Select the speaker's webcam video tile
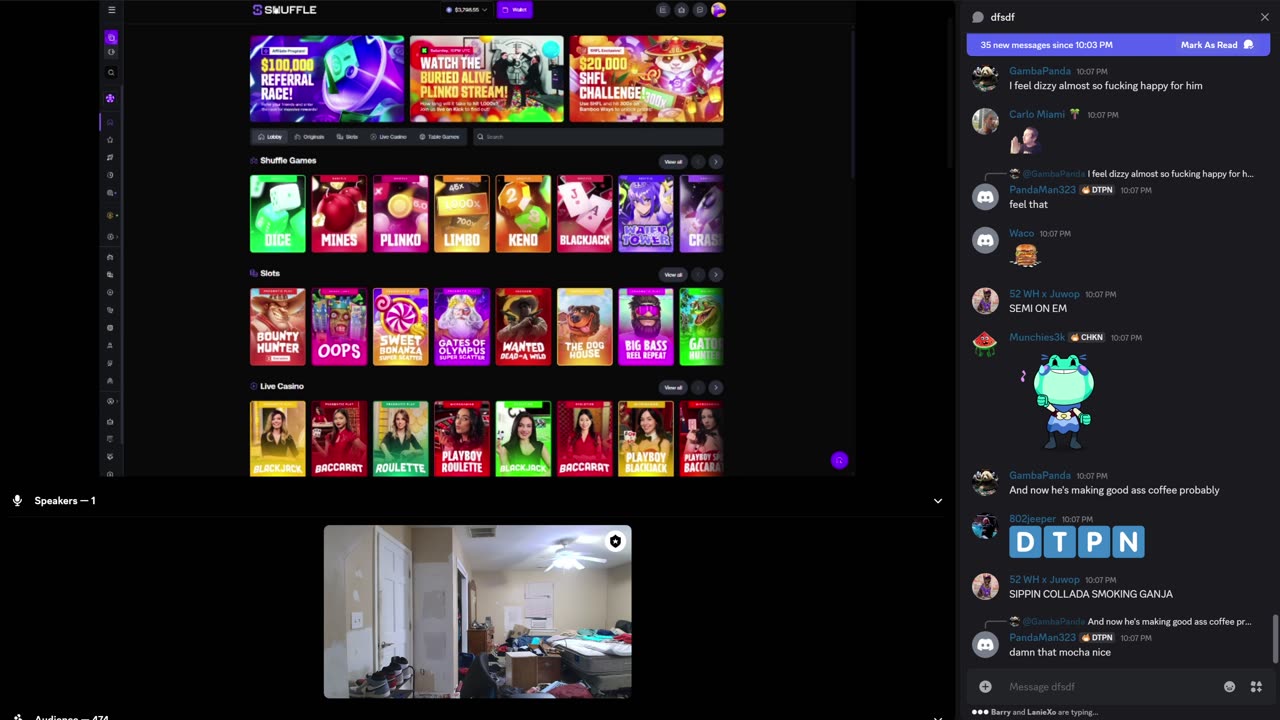This screenshot has height=720, width=1280. (x=477, y=612)
